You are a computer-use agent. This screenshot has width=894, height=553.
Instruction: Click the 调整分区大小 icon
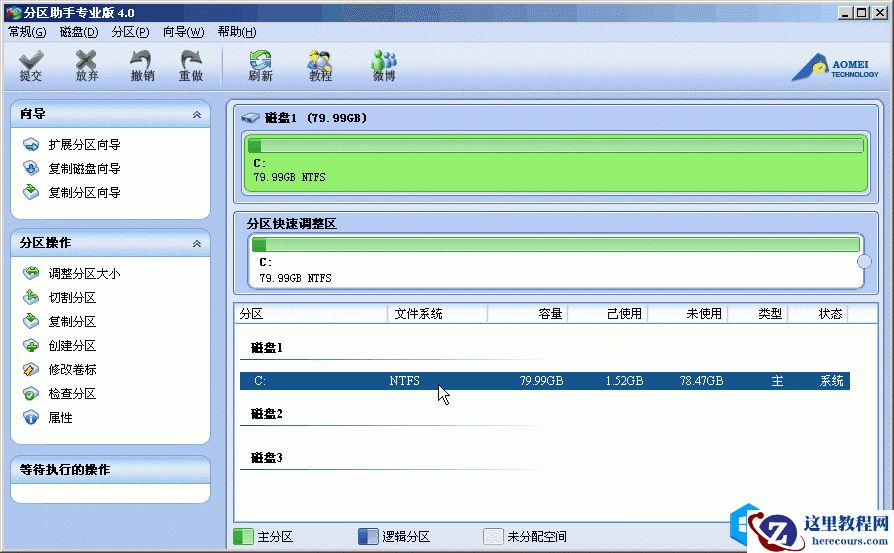31,274
